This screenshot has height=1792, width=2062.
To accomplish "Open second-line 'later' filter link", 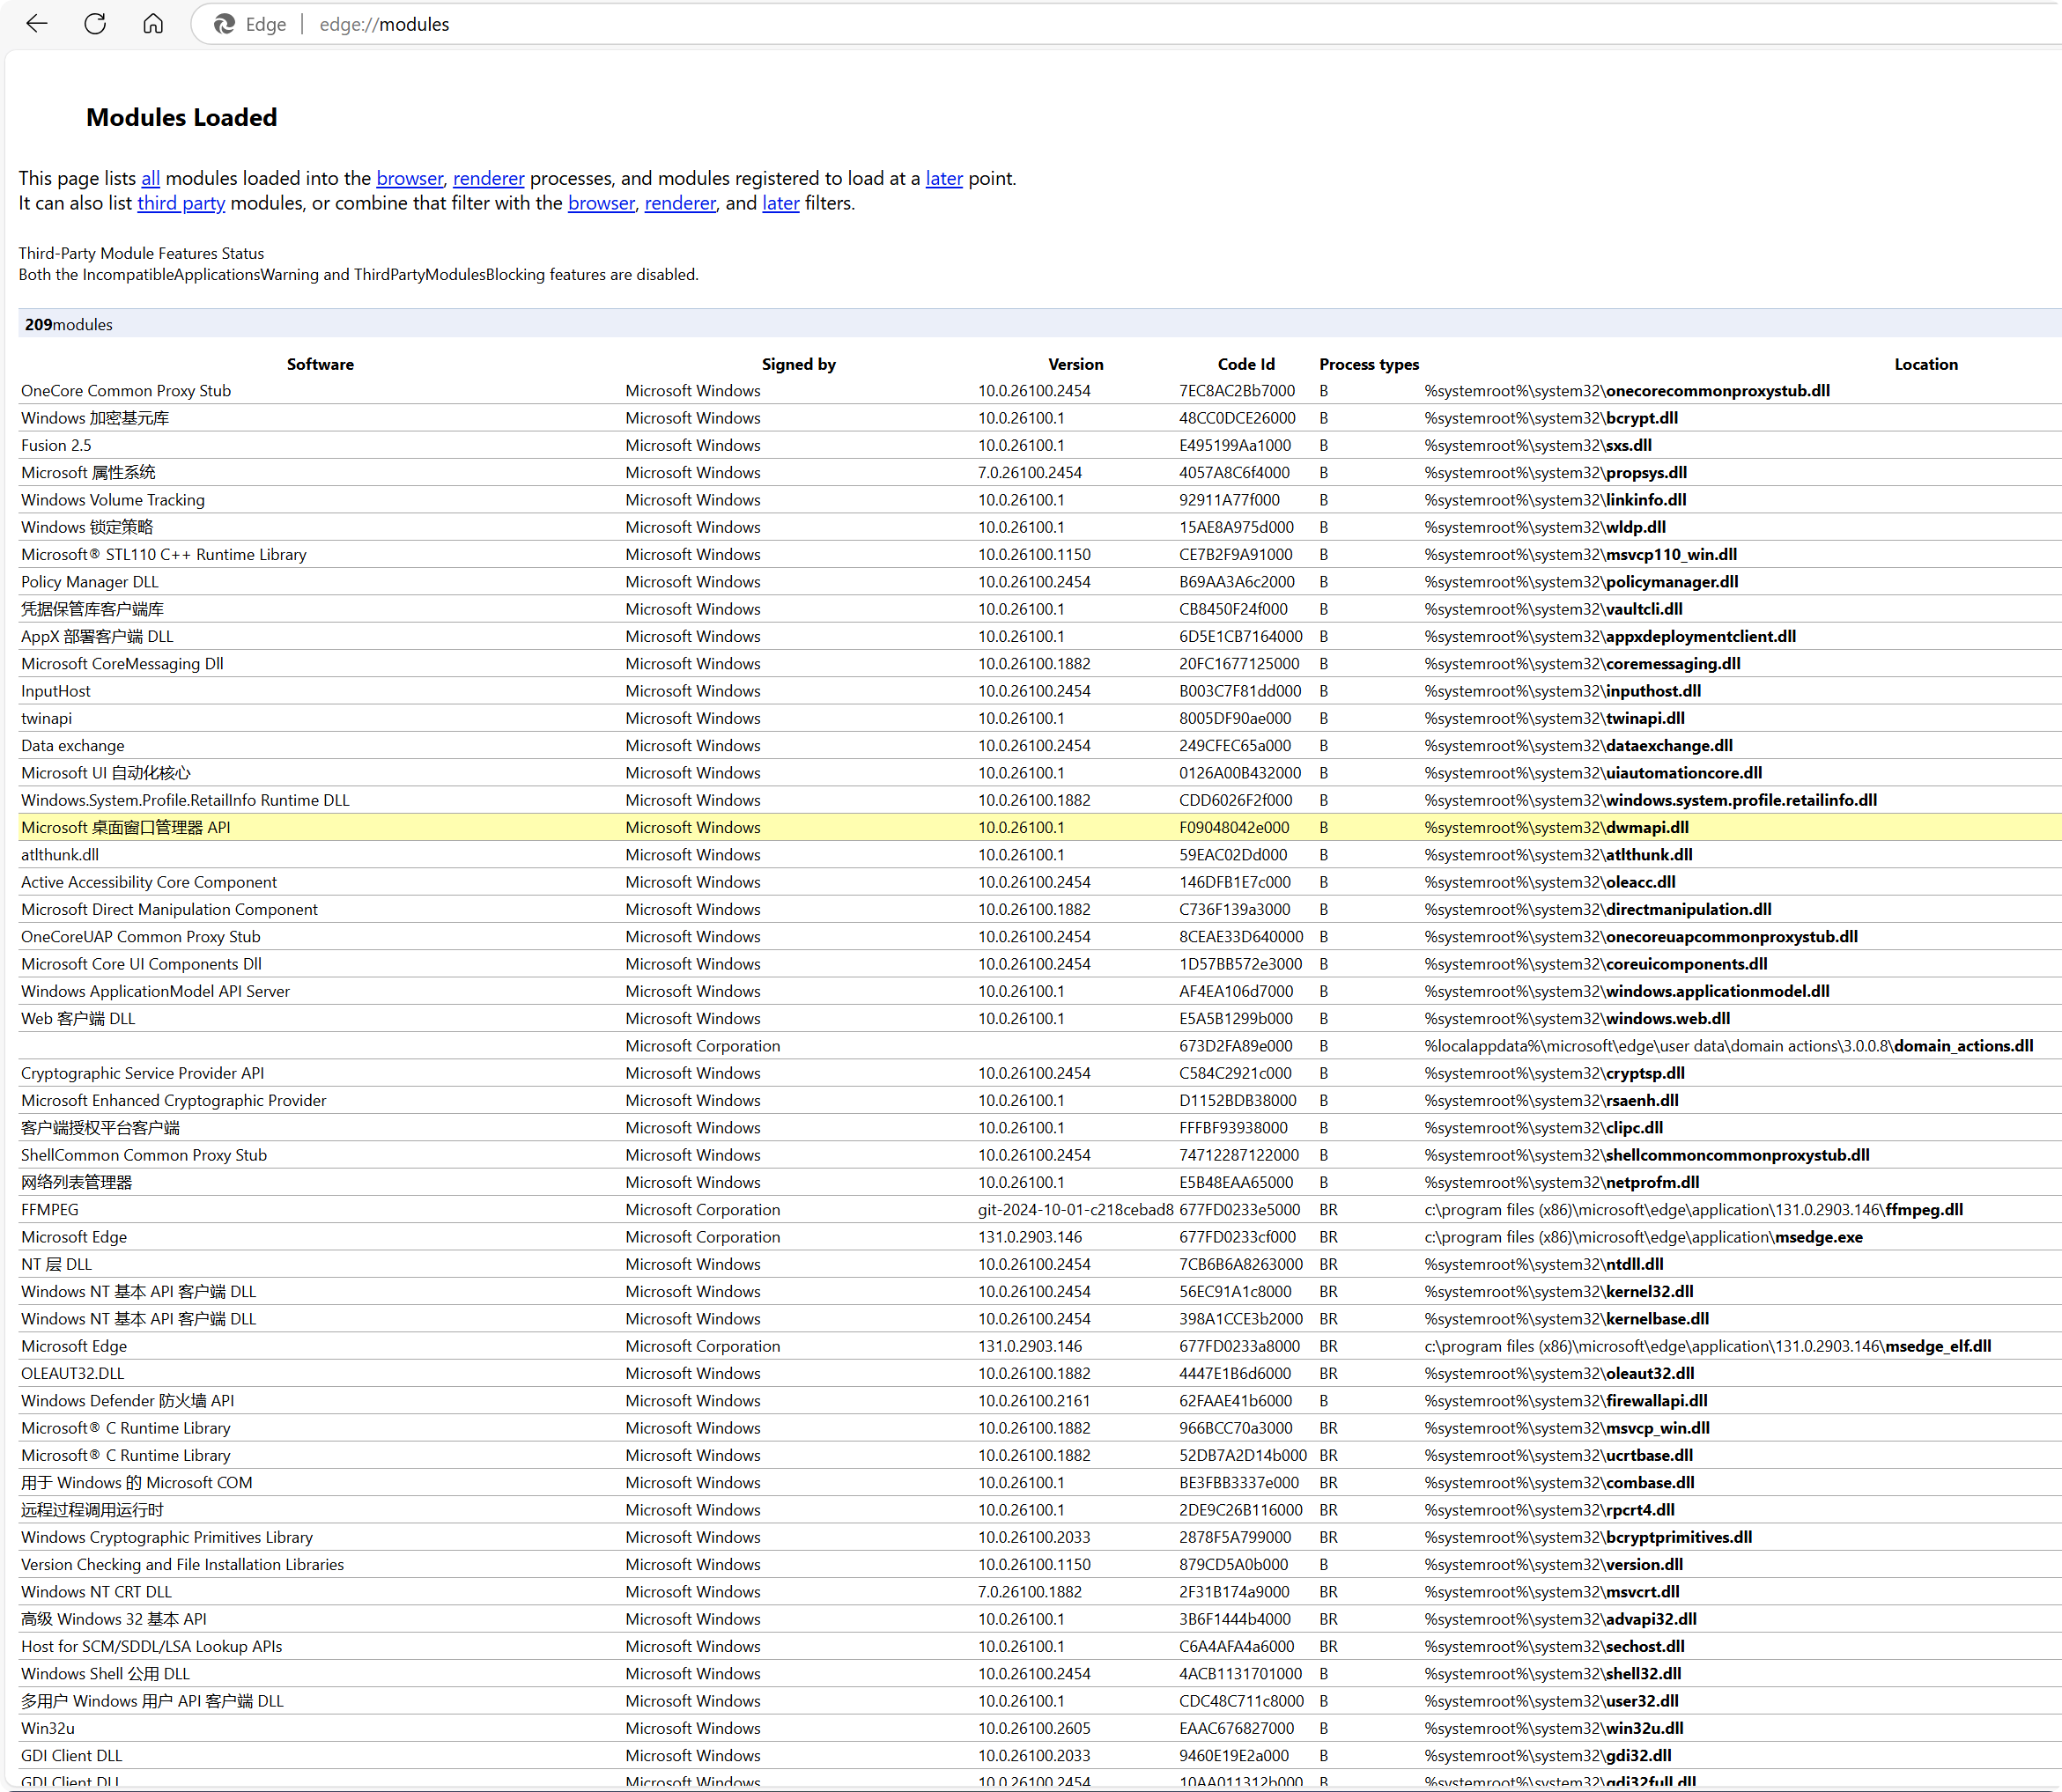I will click(780, 203).
